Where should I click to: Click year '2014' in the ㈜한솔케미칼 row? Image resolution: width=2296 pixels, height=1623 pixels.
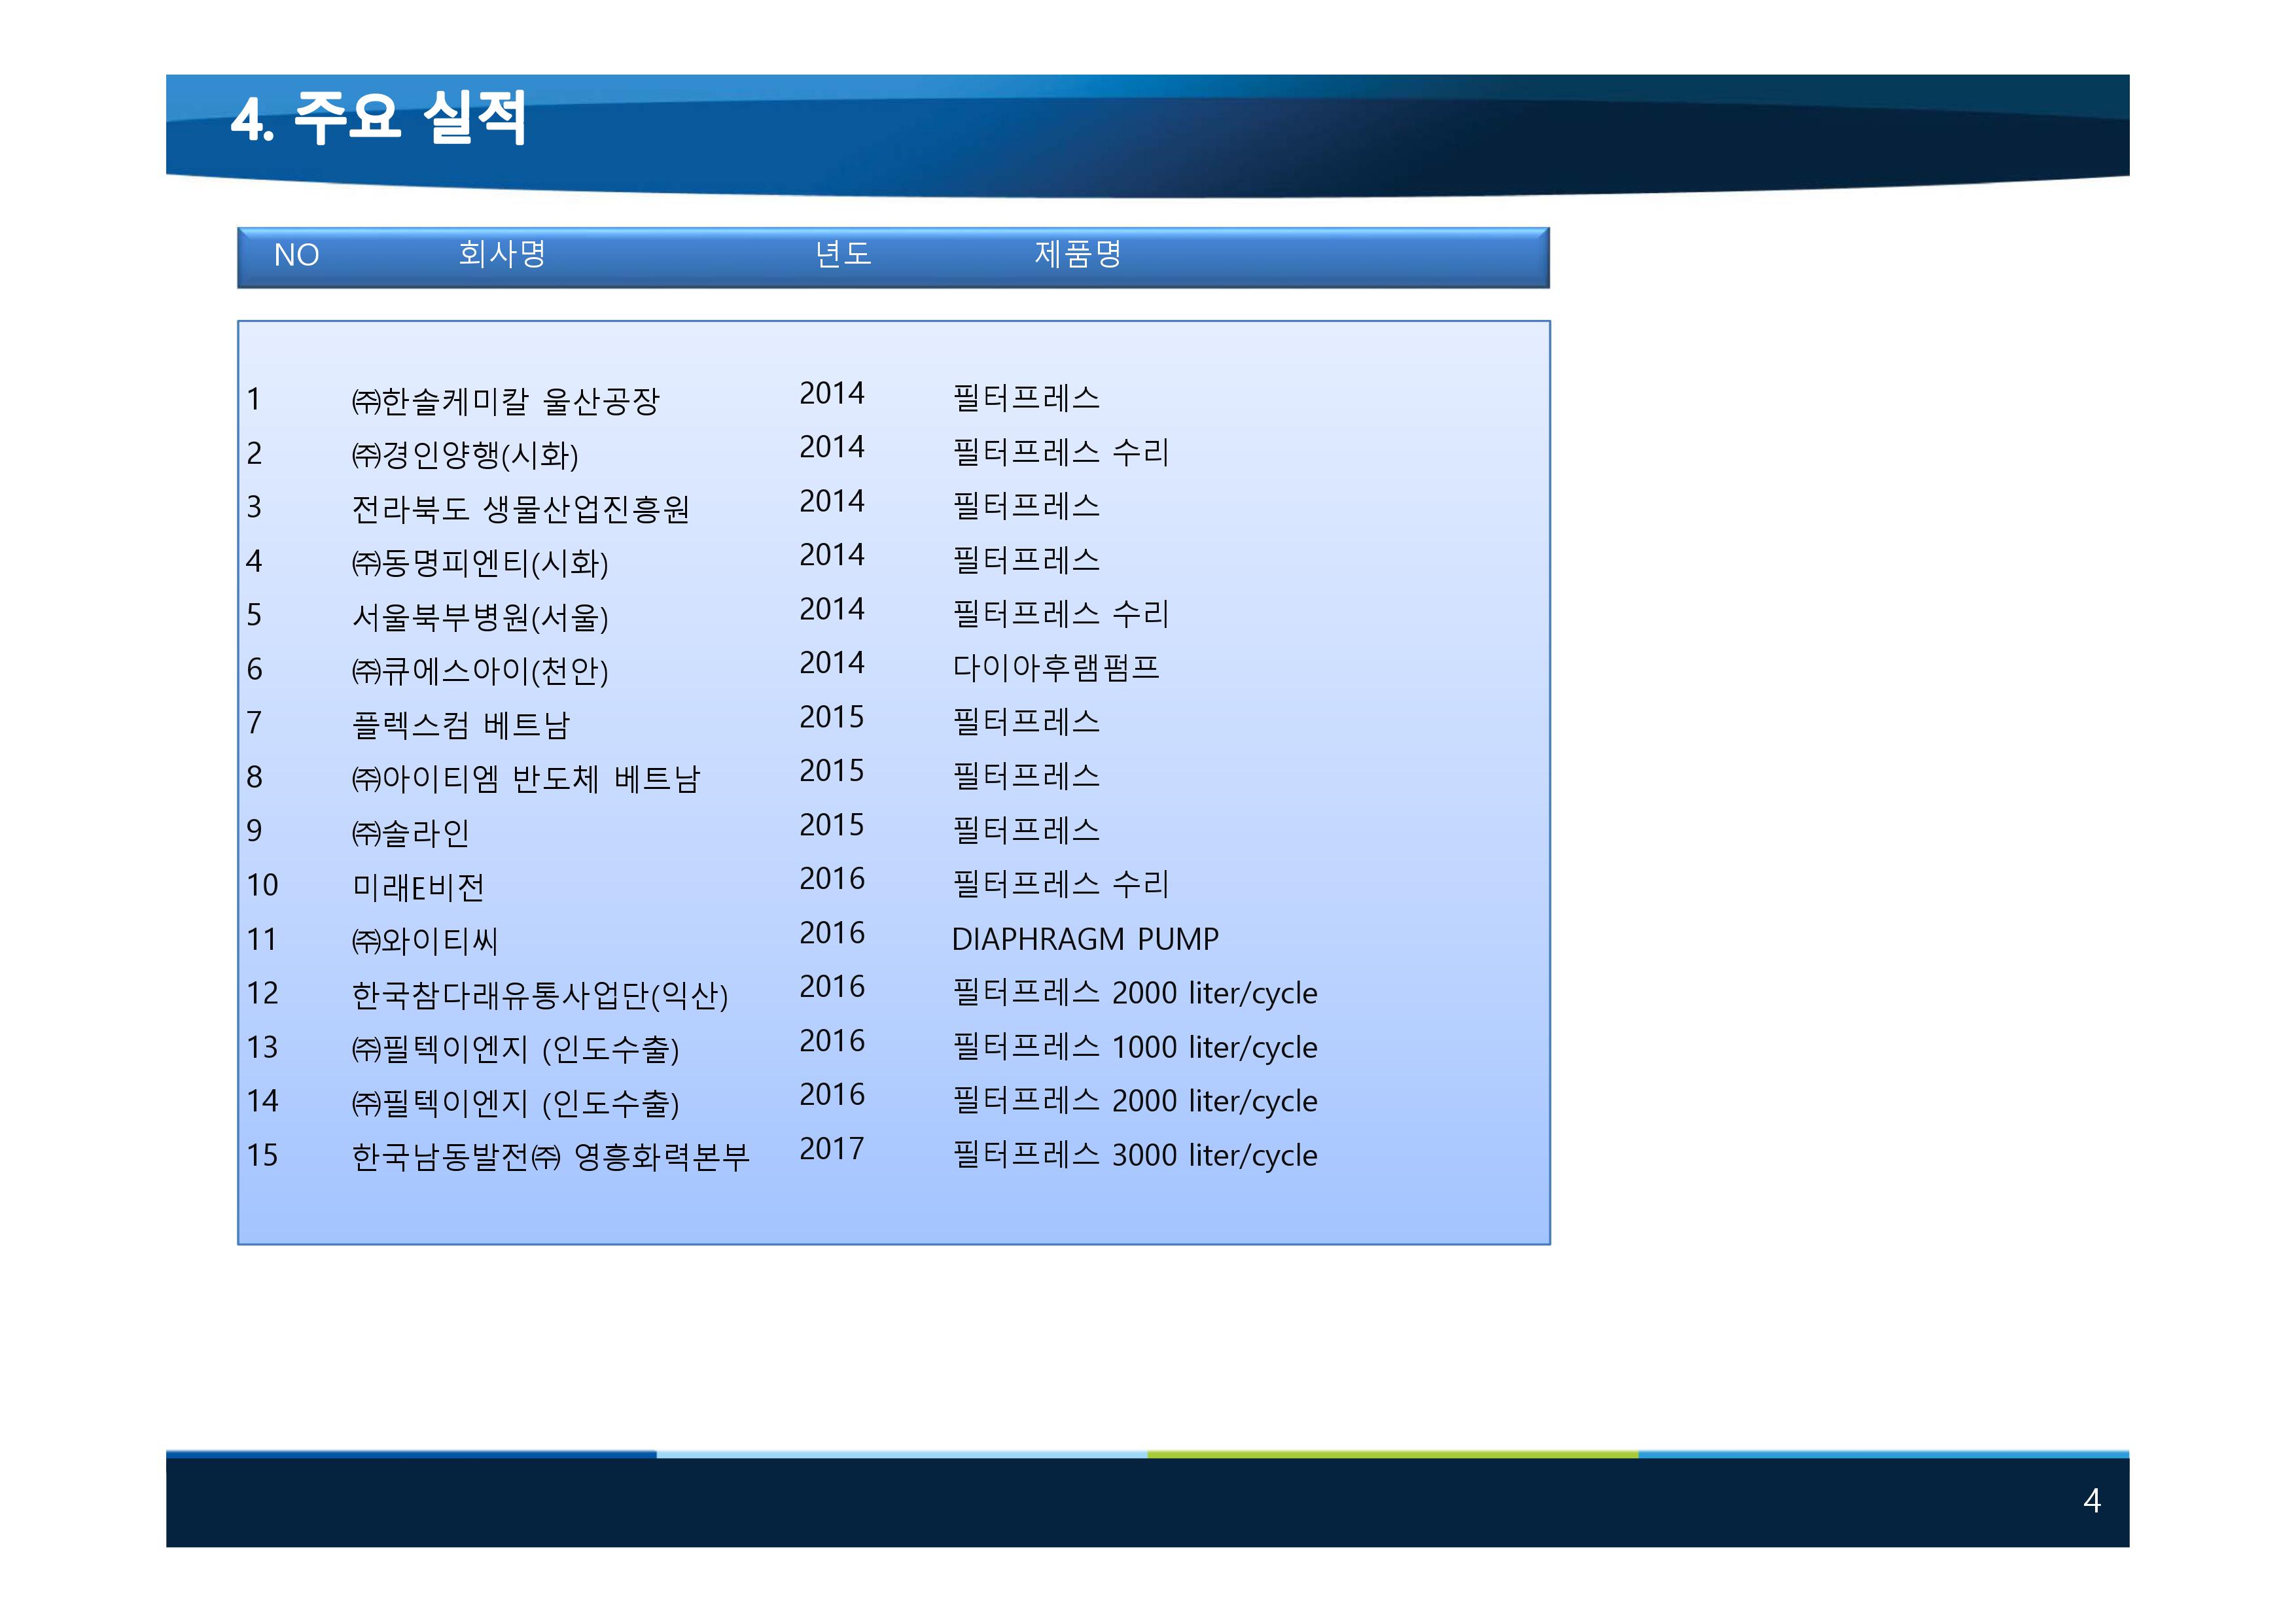point(831,393)
